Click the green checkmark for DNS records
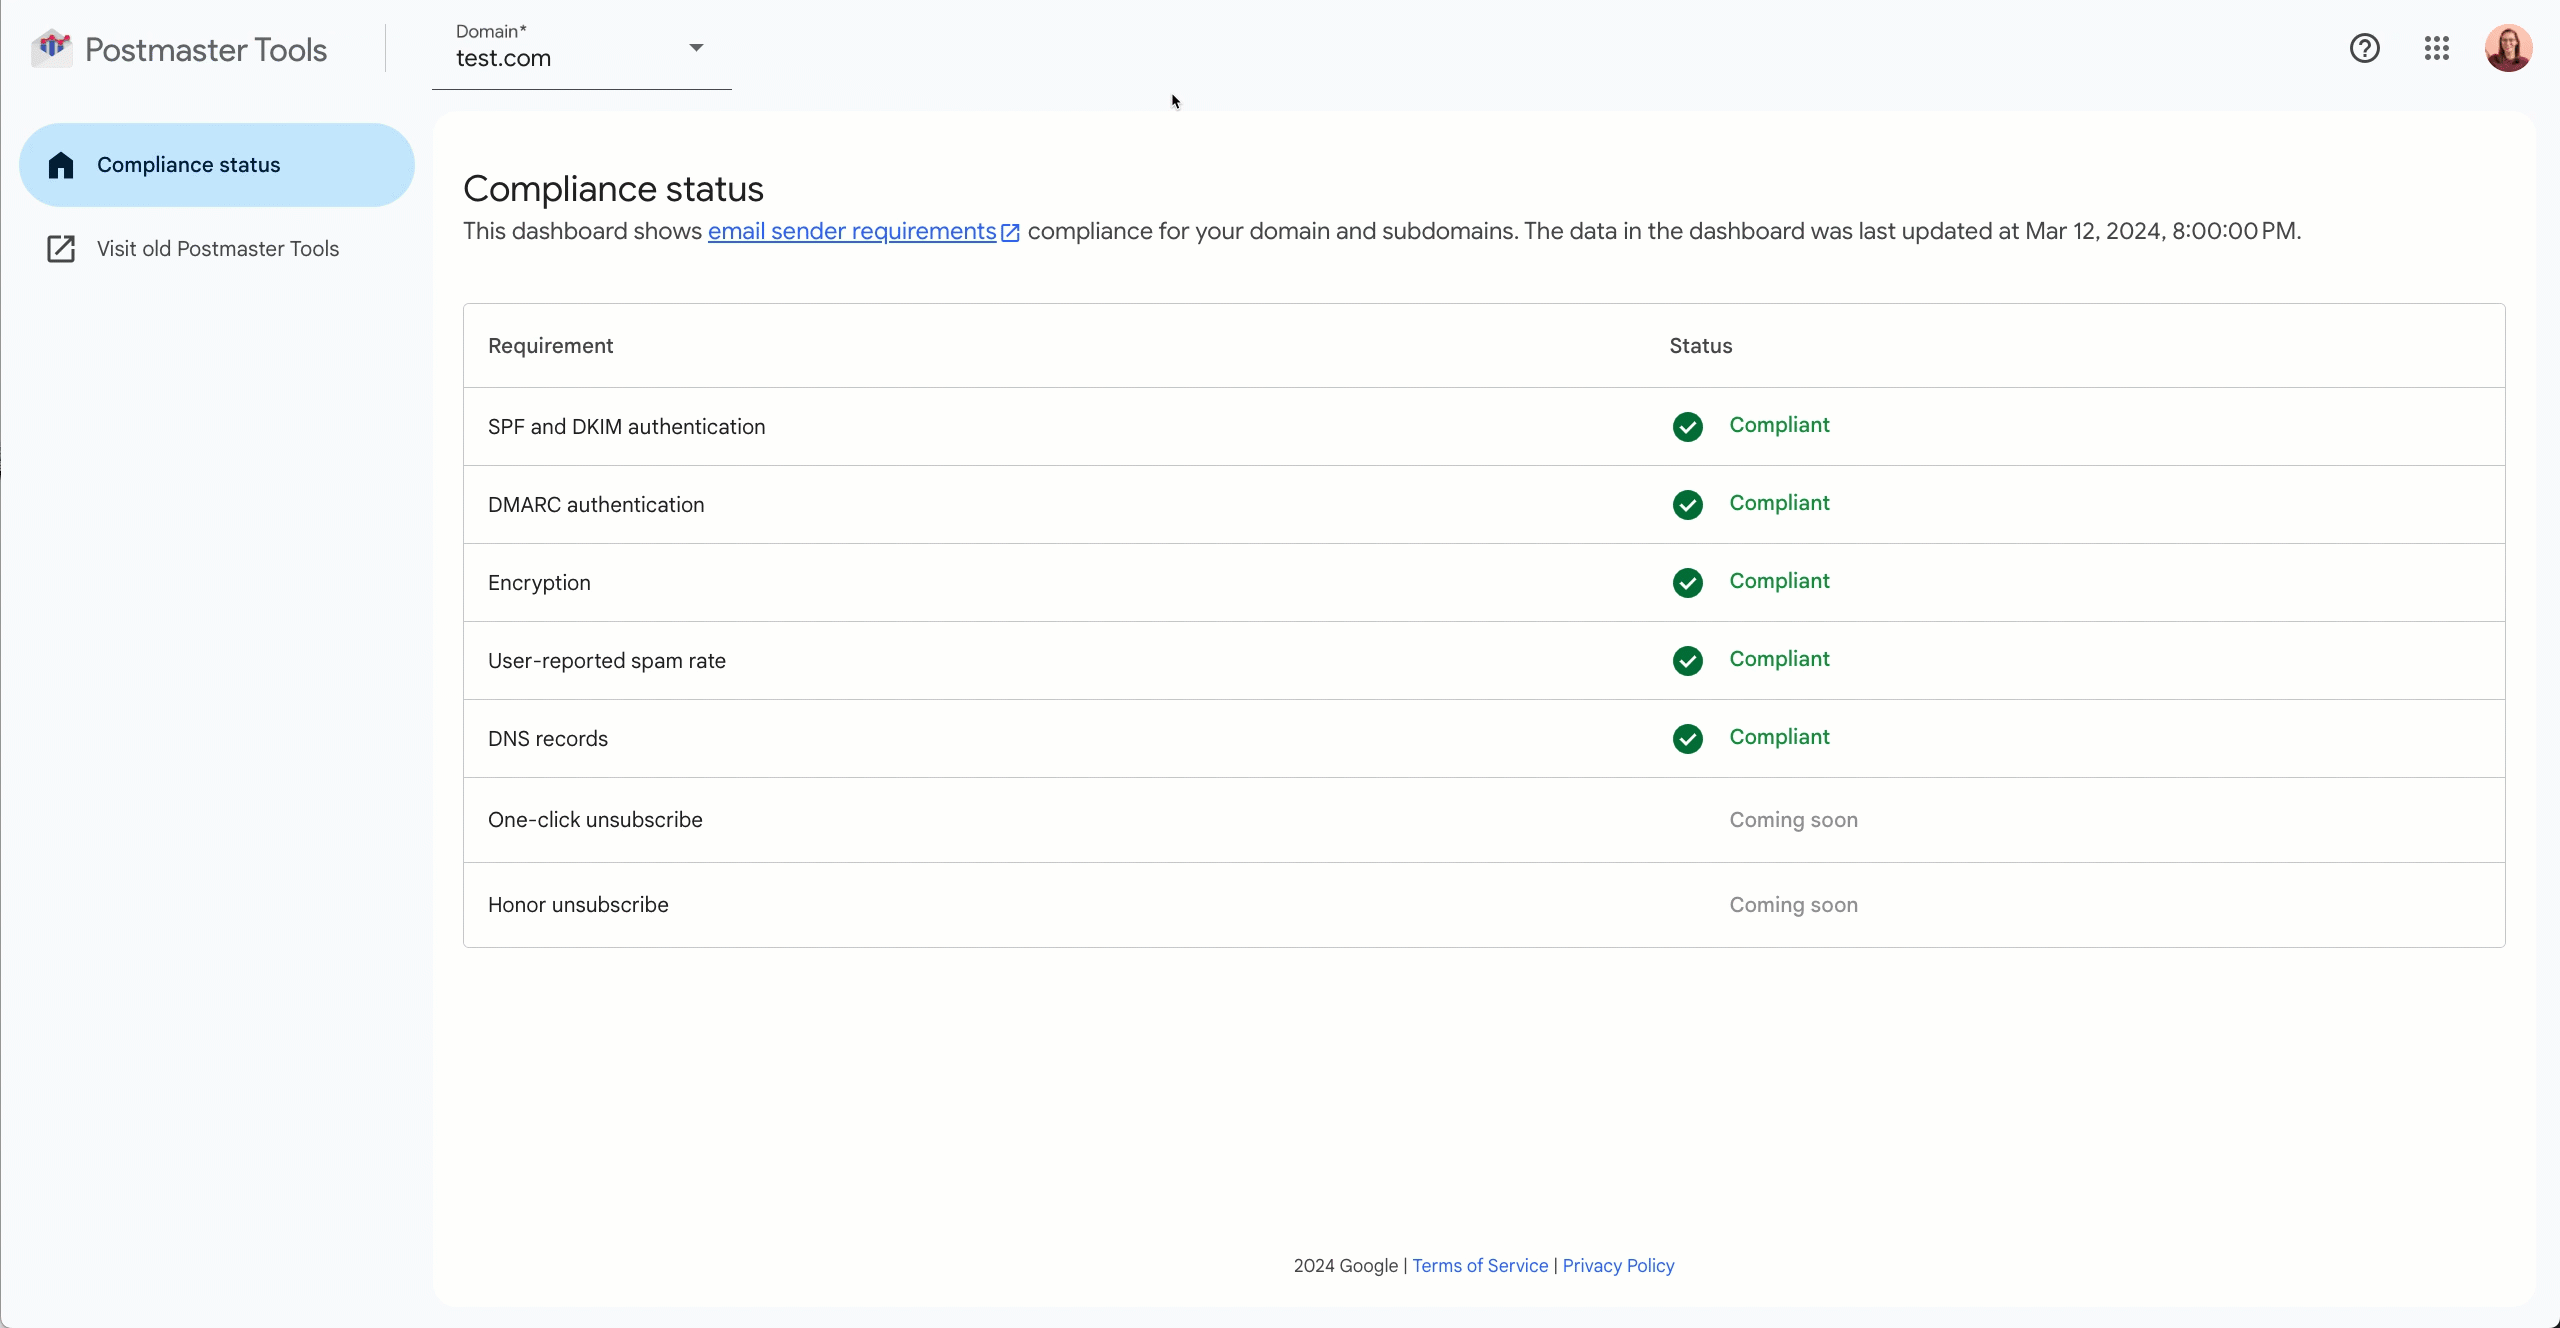 point(1687,739)
